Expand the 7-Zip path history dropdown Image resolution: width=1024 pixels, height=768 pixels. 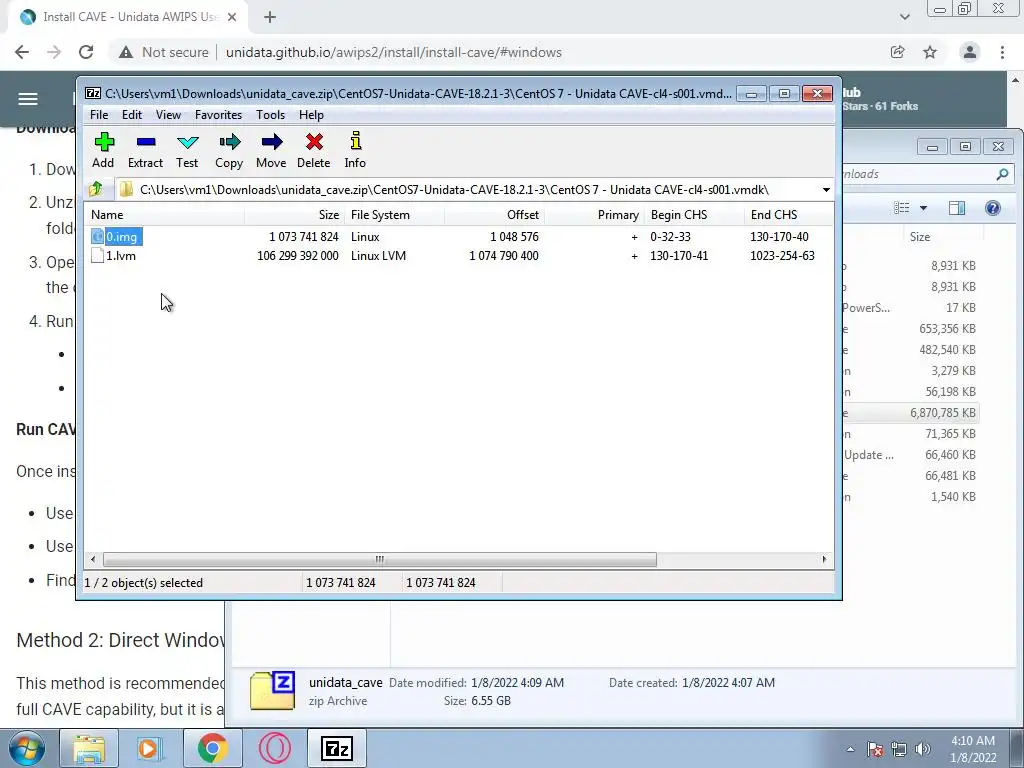[826, 190]
